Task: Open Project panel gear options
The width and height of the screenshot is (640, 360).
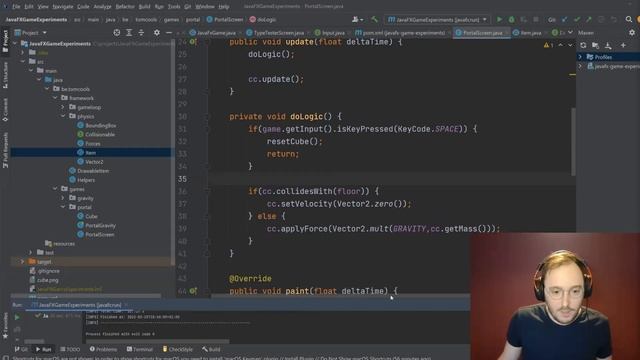Action: pyautogui.click(x=157, y=32)
